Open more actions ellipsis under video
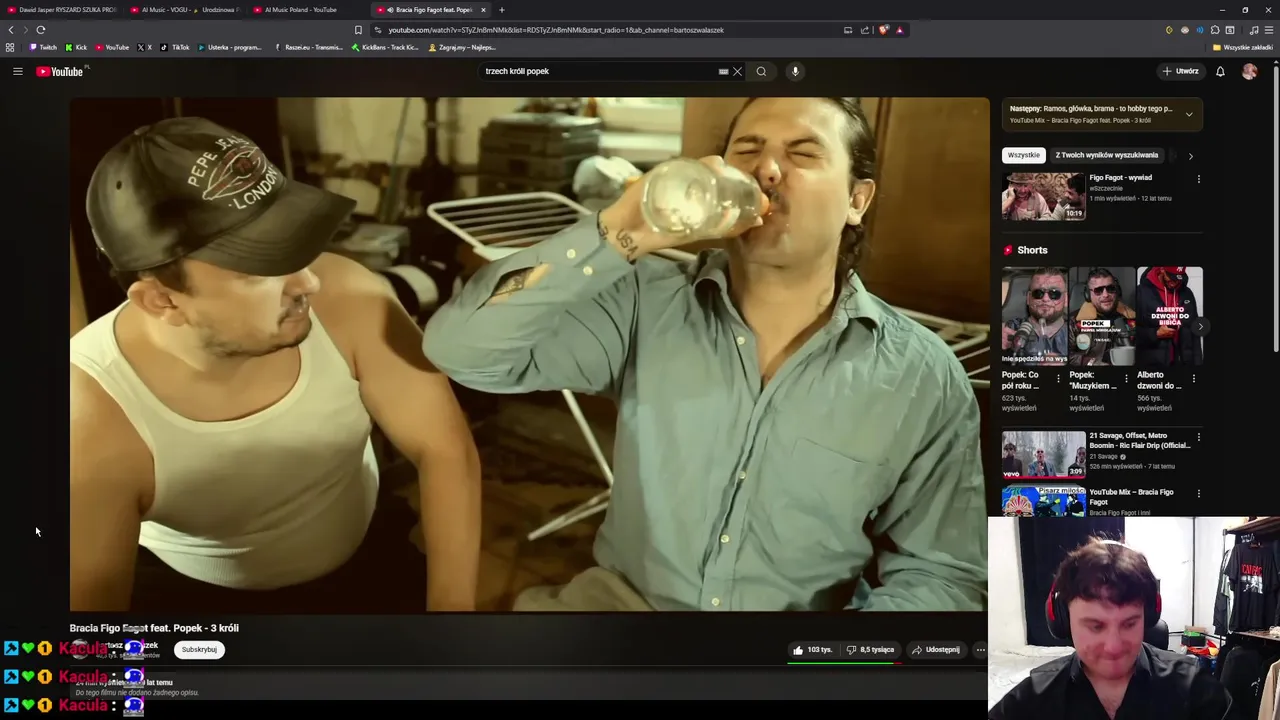The width and height of the screenshot is (1280, 720). 980,650
